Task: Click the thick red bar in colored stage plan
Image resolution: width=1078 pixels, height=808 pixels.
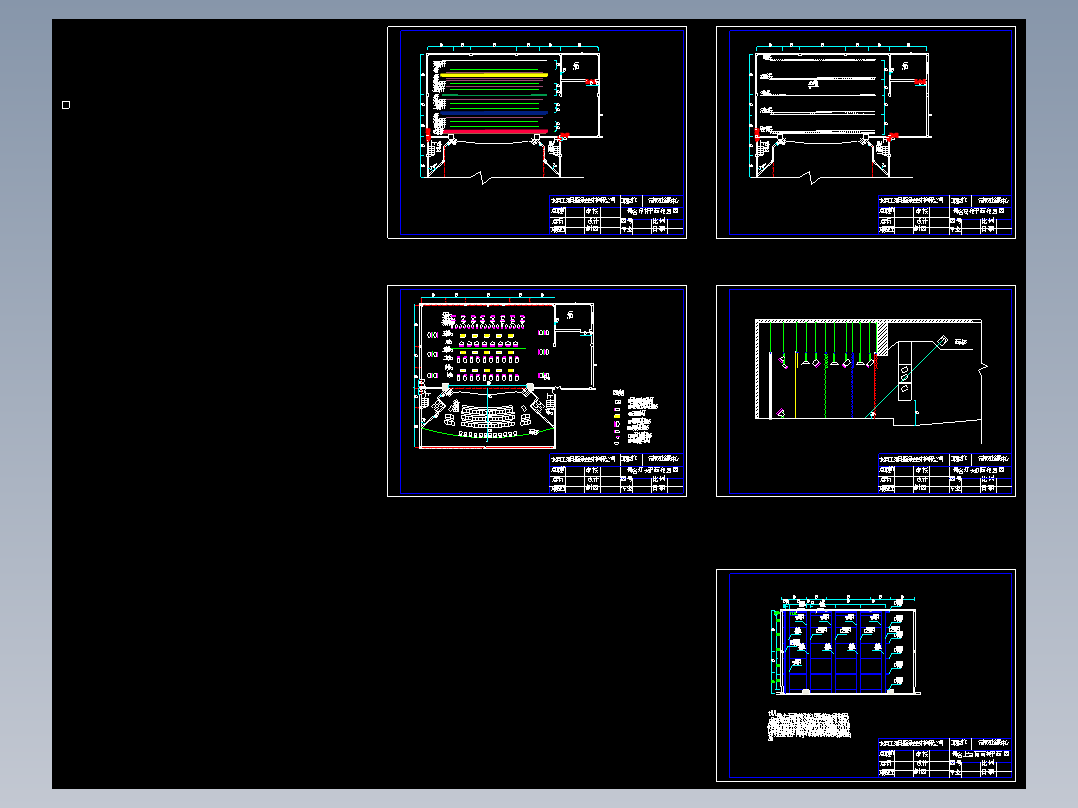Action: click(496, 131)
